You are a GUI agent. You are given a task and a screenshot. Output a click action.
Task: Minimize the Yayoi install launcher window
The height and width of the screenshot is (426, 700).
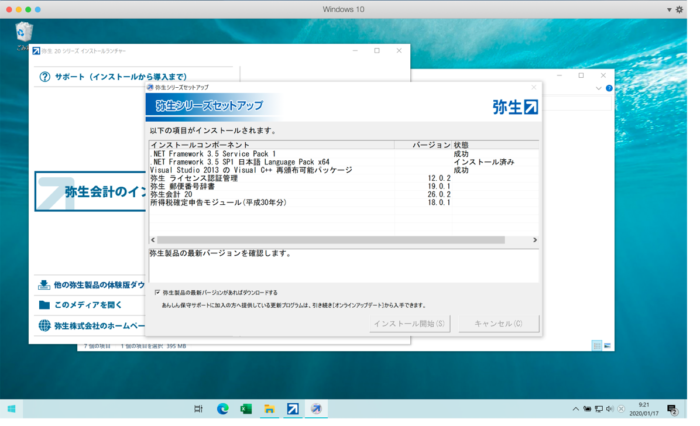pyautogui.click(x=355, y=51)
